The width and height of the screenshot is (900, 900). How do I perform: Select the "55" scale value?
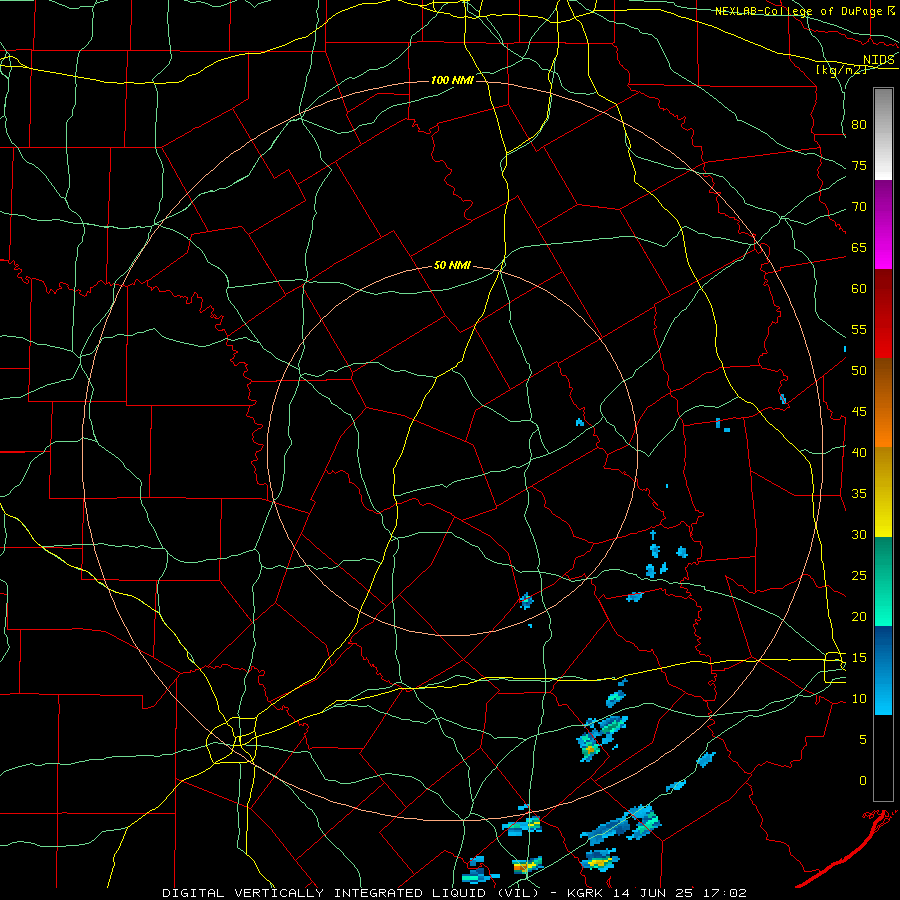859,329
